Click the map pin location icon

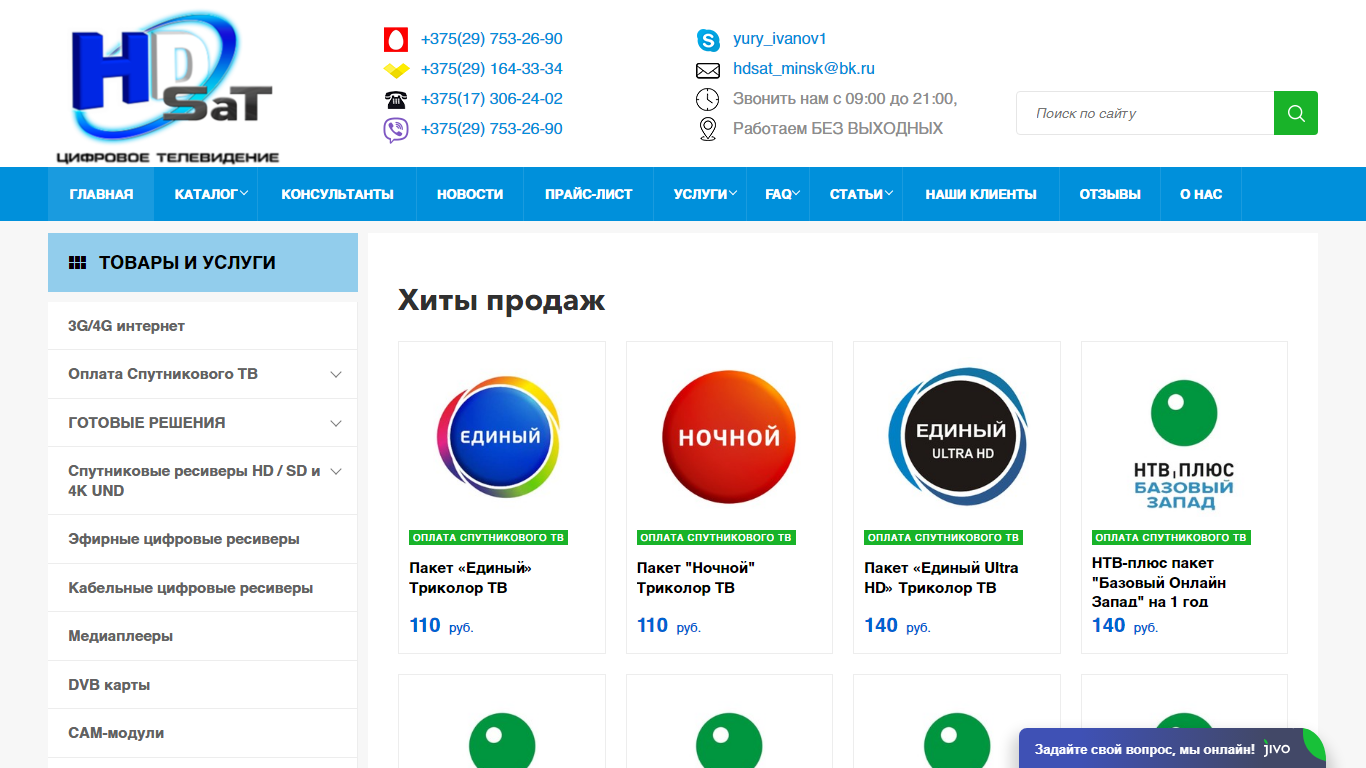[708, 129]
